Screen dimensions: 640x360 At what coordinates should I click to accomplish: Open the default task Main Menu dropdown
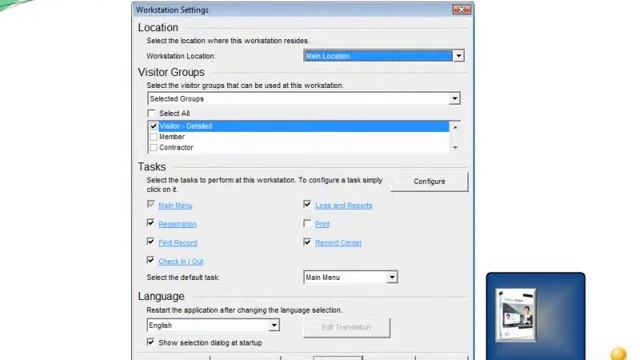click(350, 277)
